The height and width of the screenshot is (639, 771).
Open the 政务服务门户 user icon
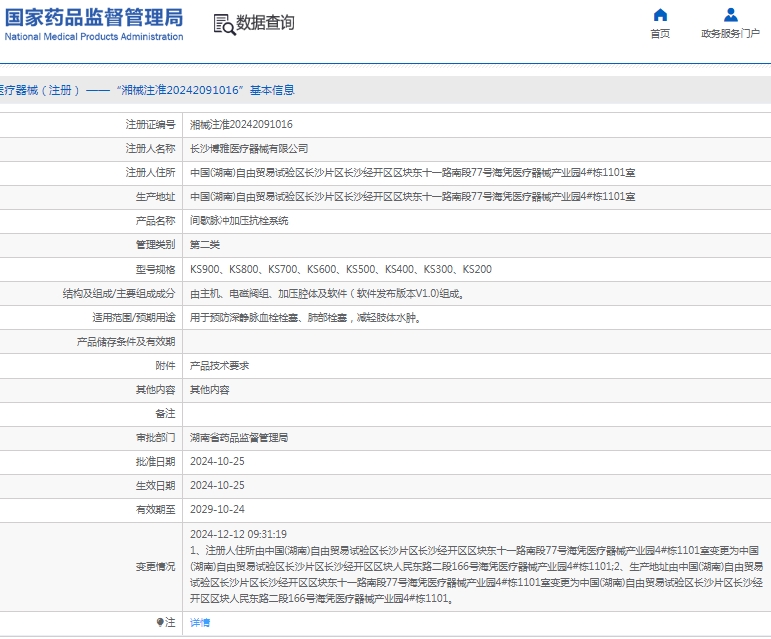click(x=731, y=15)
